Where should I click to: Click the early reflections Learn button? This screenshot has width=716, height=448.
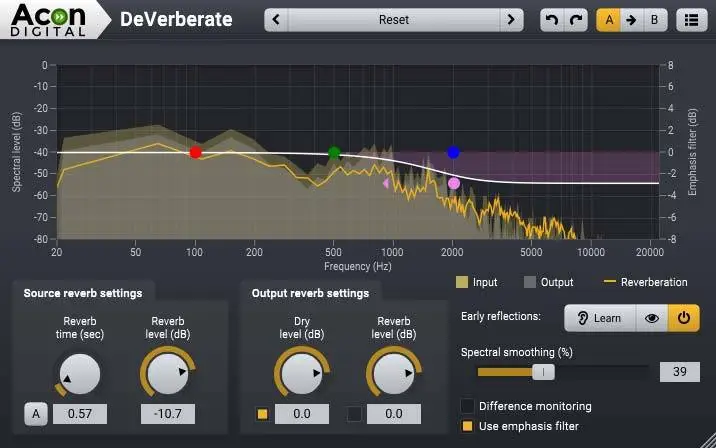(x=600, y=318)
